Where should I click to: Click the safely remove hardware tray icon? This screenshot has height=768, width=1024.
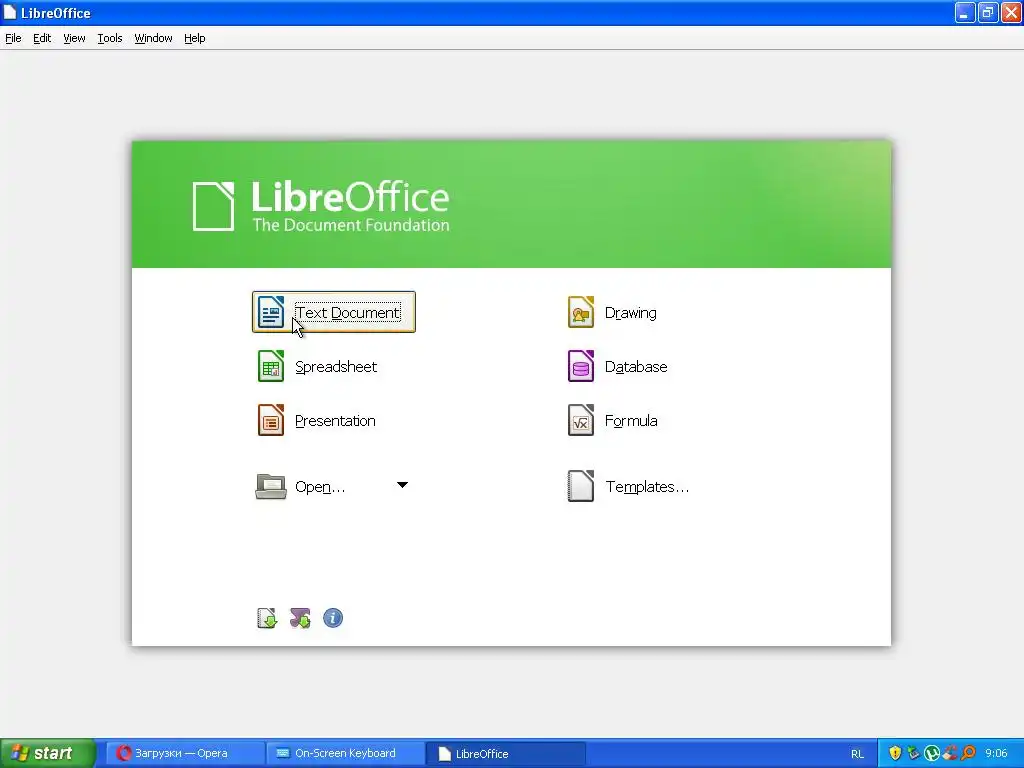[x=914, y=753]
